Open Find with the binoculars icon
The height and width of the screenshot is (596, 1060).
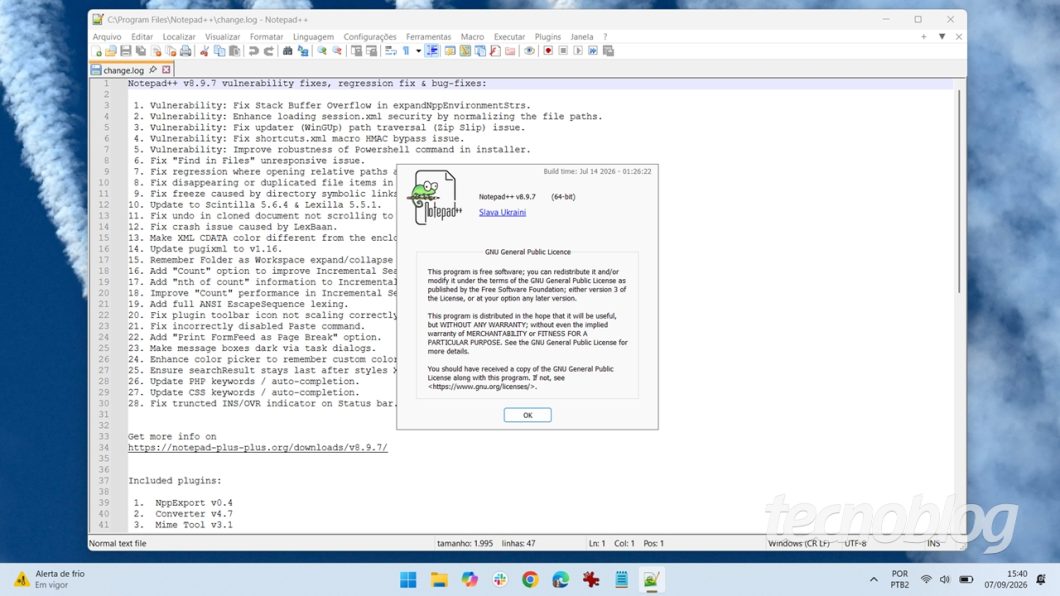[x=288, y=51]
